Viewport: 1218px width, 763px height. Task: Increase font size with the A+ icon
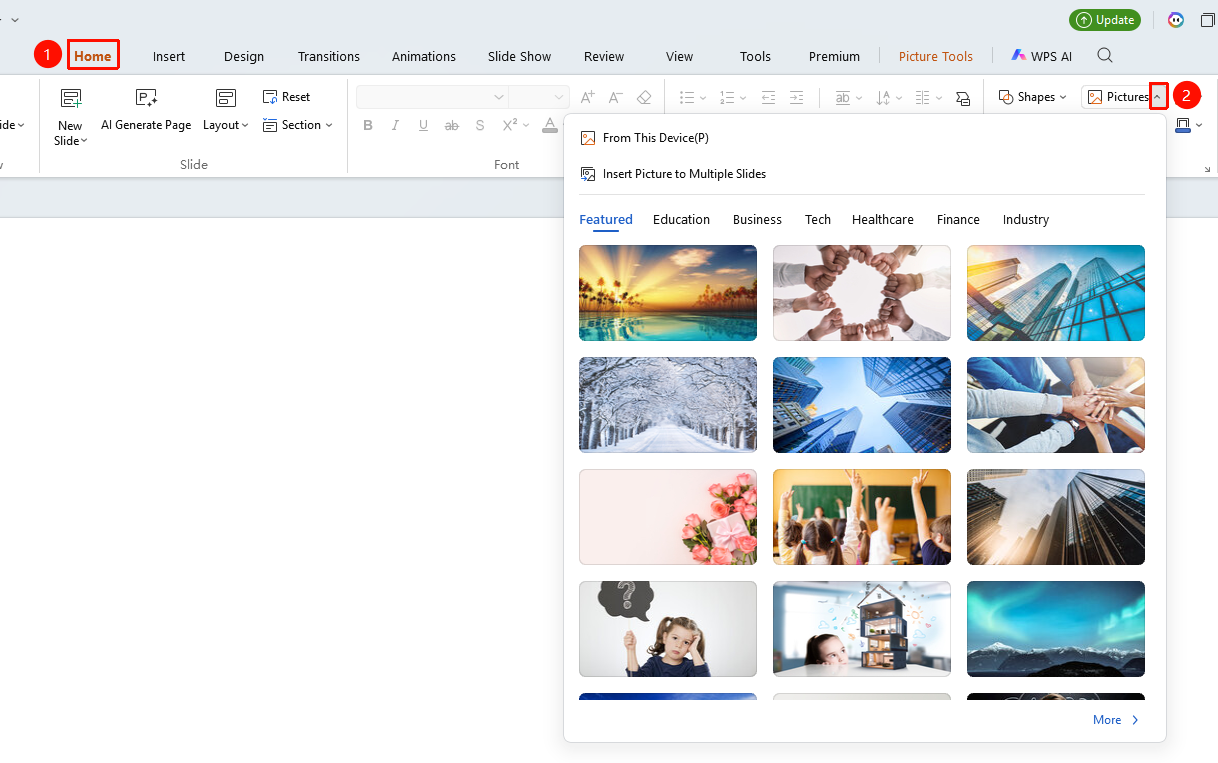click(588, 97)
